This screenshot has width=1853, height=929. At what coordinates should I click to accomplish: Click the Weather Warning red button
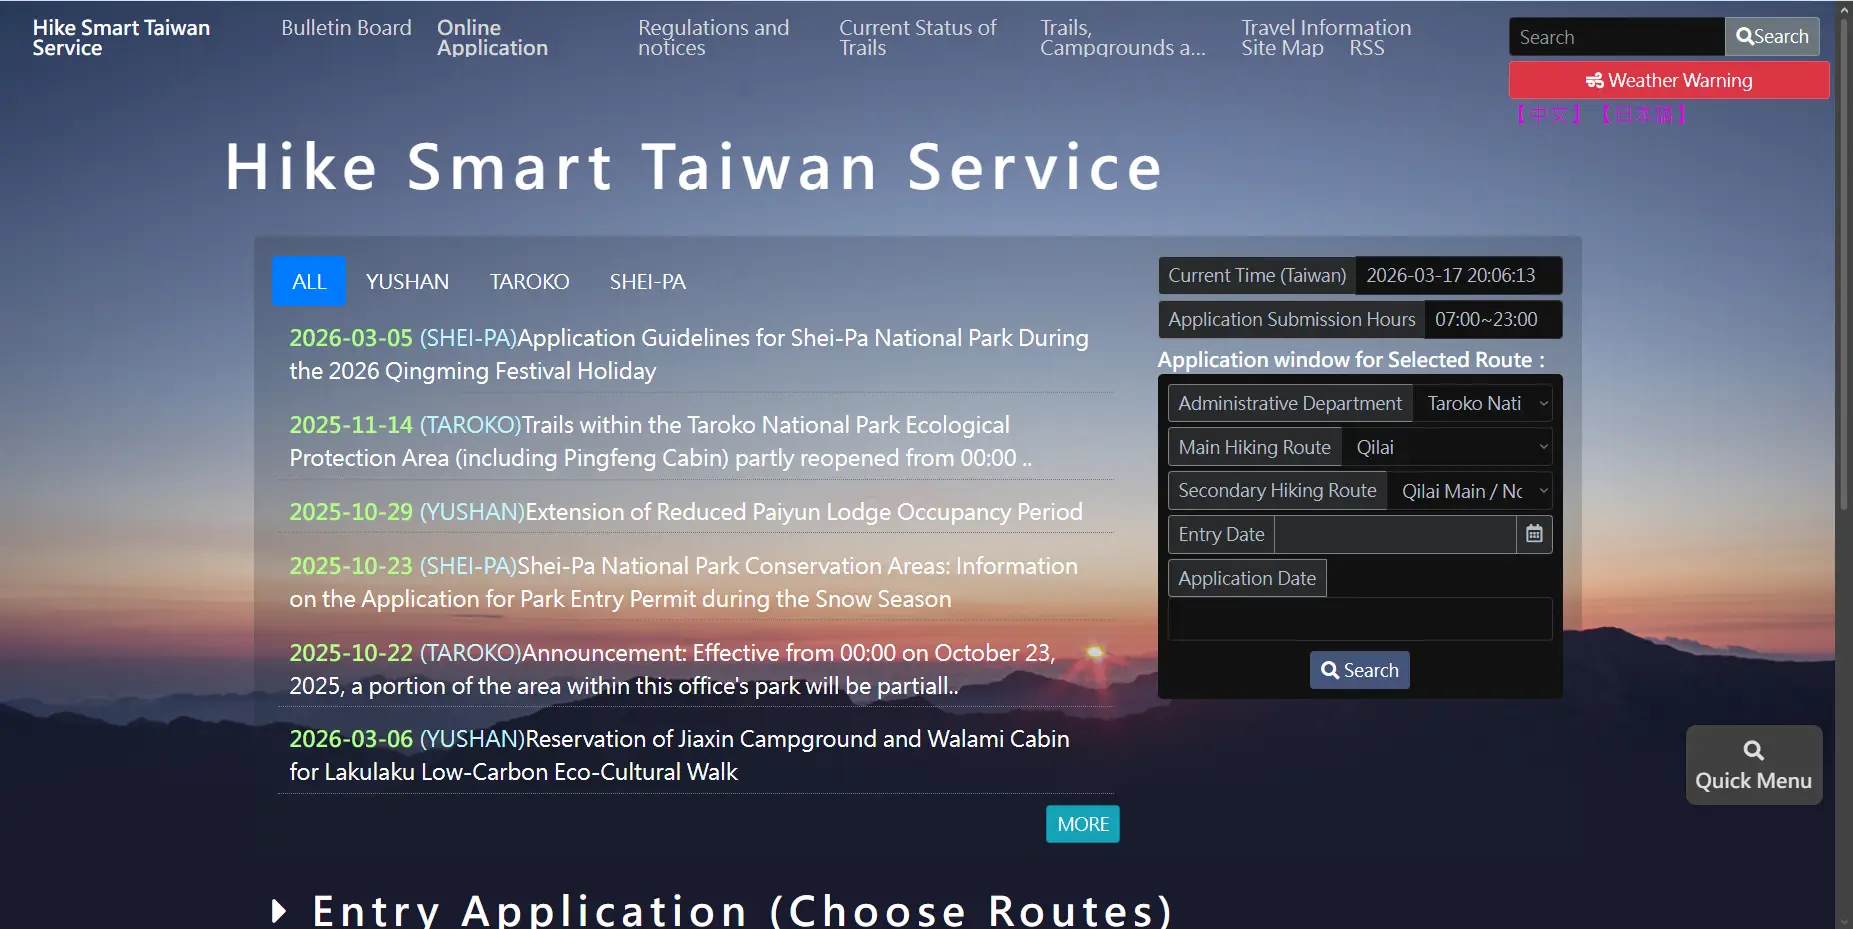pos(1668,80)
